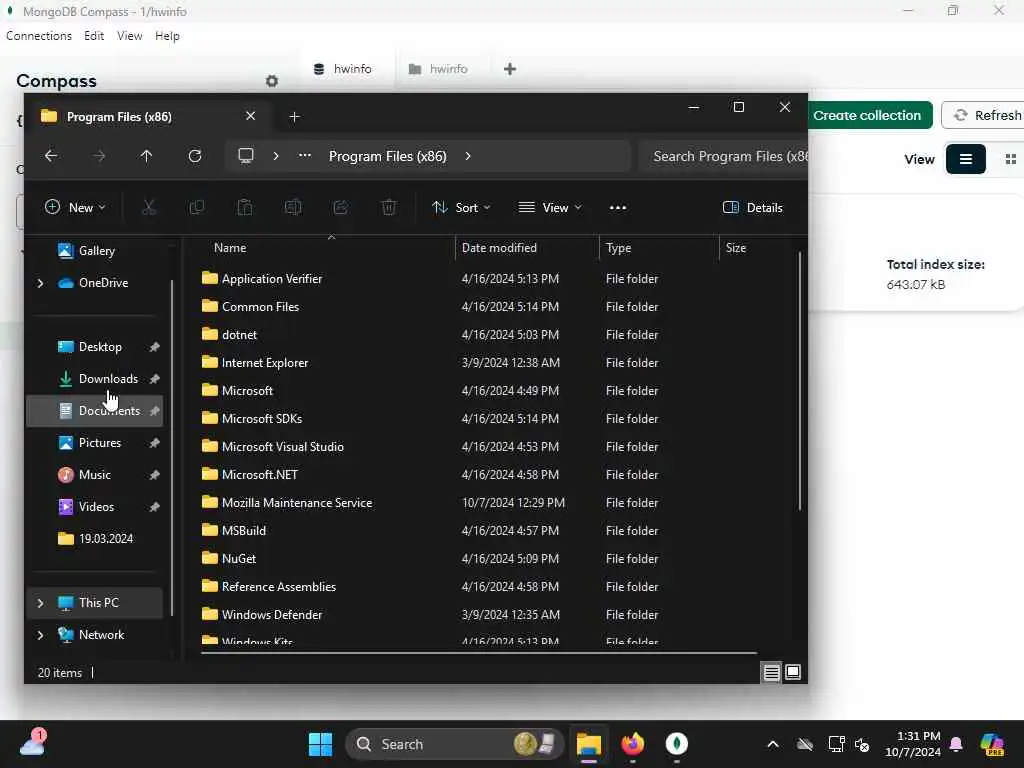Expand the OneDrive tree node

tap(40, 283)
